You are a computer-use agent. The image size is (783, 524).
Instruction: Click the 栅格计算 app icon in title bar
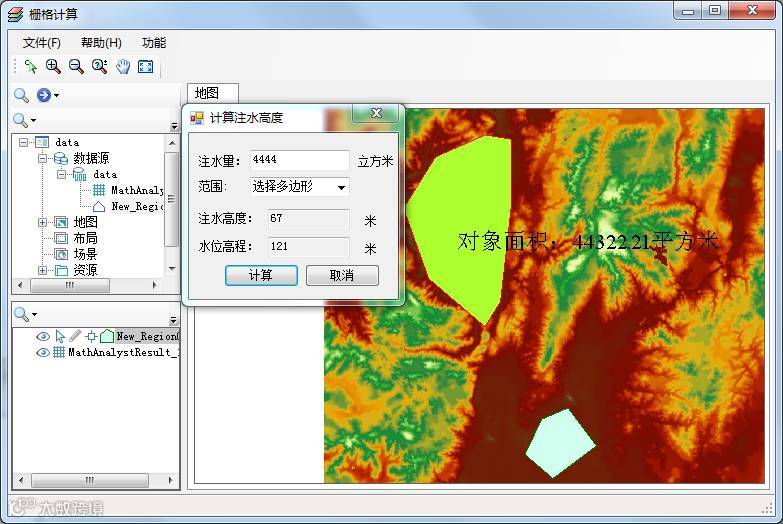(x=15, y=14)
